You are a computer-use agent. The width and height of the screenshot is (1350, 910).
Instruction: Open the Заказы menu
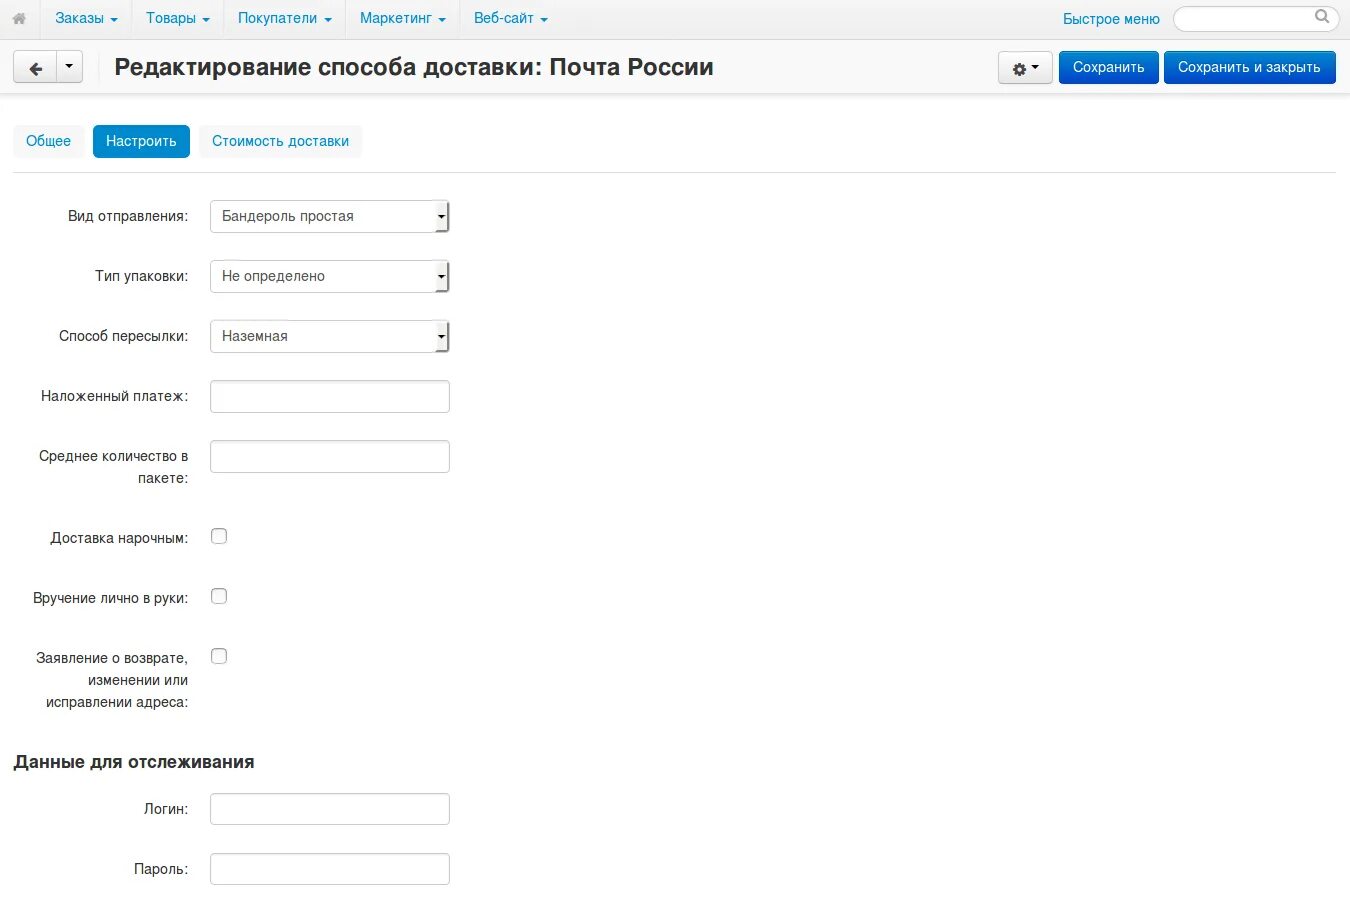pos(86,18)
